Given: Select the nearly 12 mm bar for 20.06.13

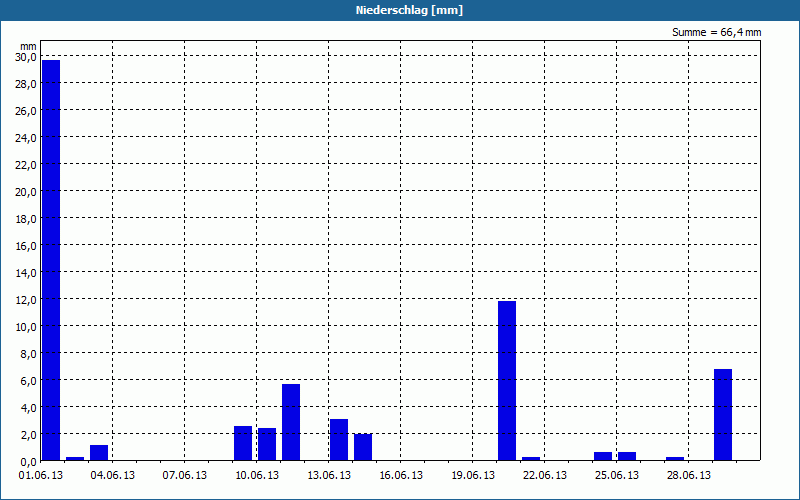Looking at the screenshot, I should click(x=507, y=381).
